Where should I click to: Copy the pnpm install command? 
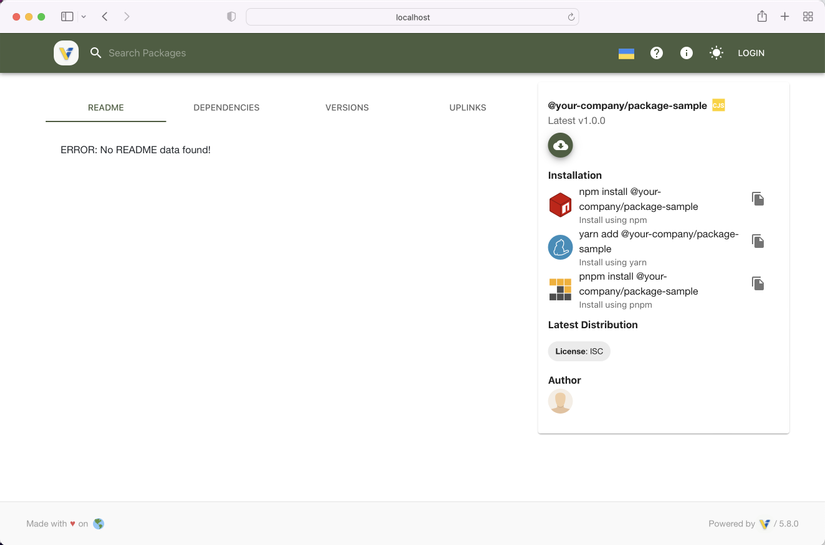point(758,284)
